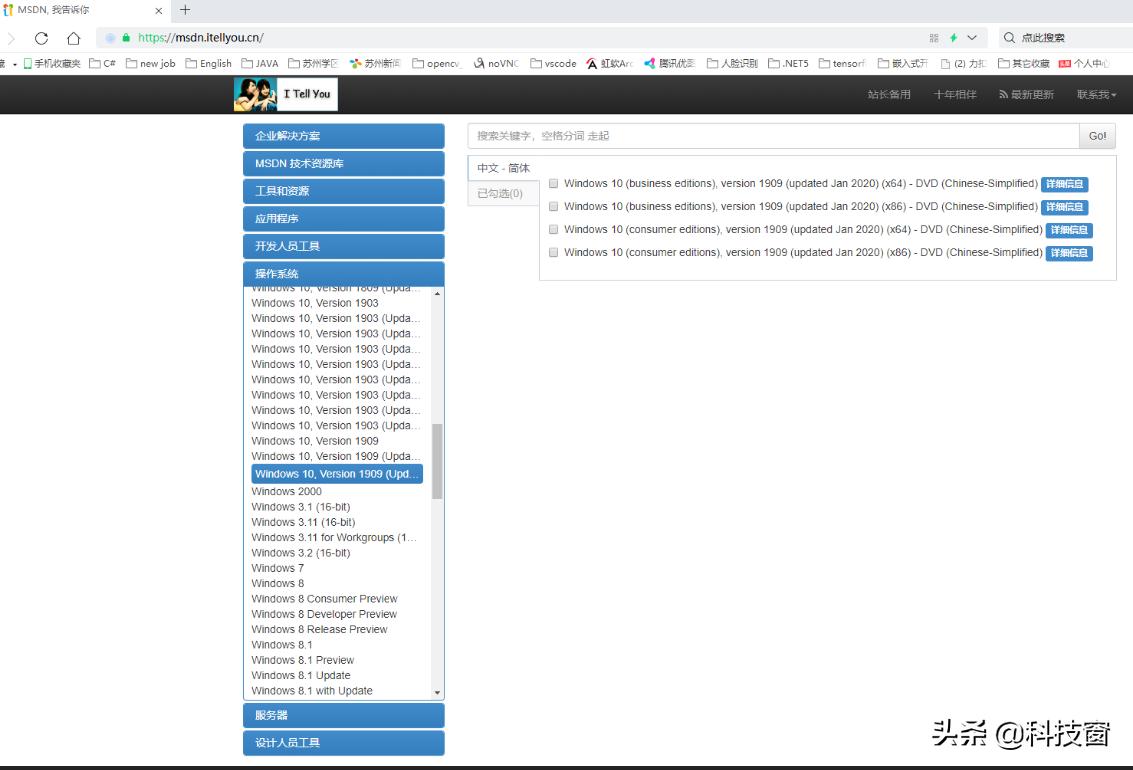Viewport: 1133px width, 770px height.
Task: Click the forward navigation arrow
Action: coord(11,38)
